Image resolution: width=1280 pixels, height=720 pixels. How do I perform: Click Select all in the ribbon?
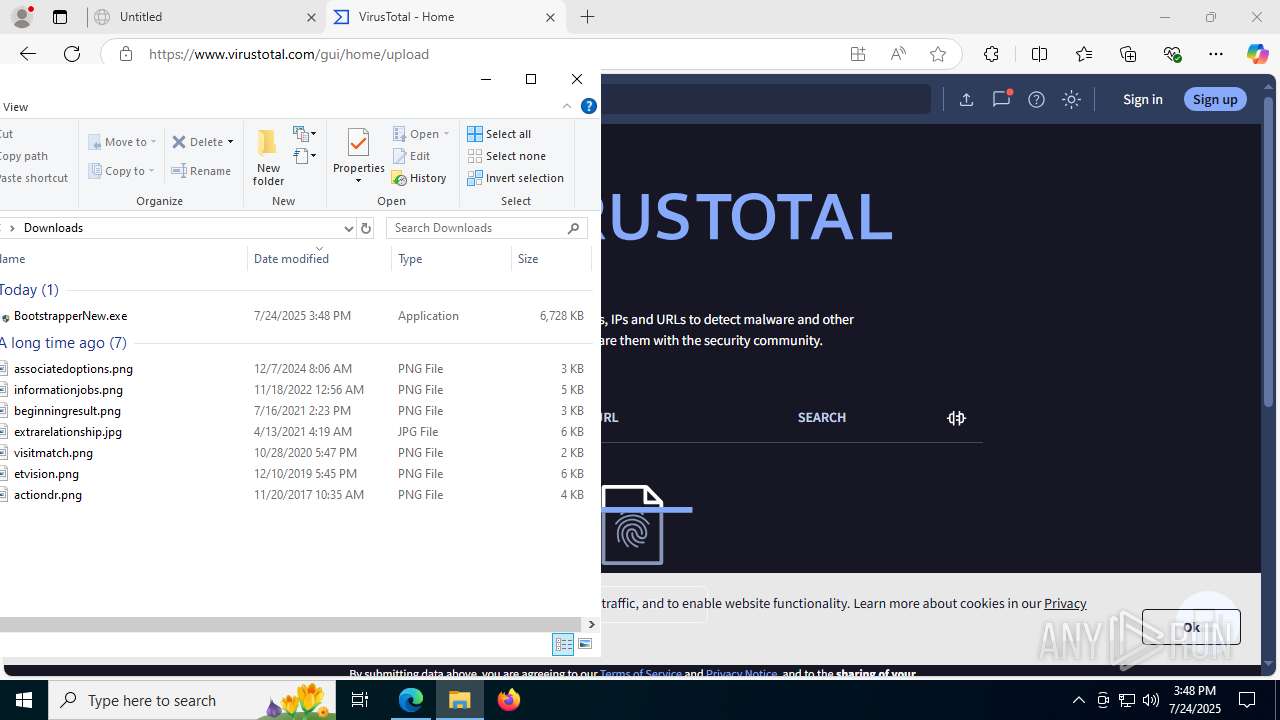tap(499, 134)
